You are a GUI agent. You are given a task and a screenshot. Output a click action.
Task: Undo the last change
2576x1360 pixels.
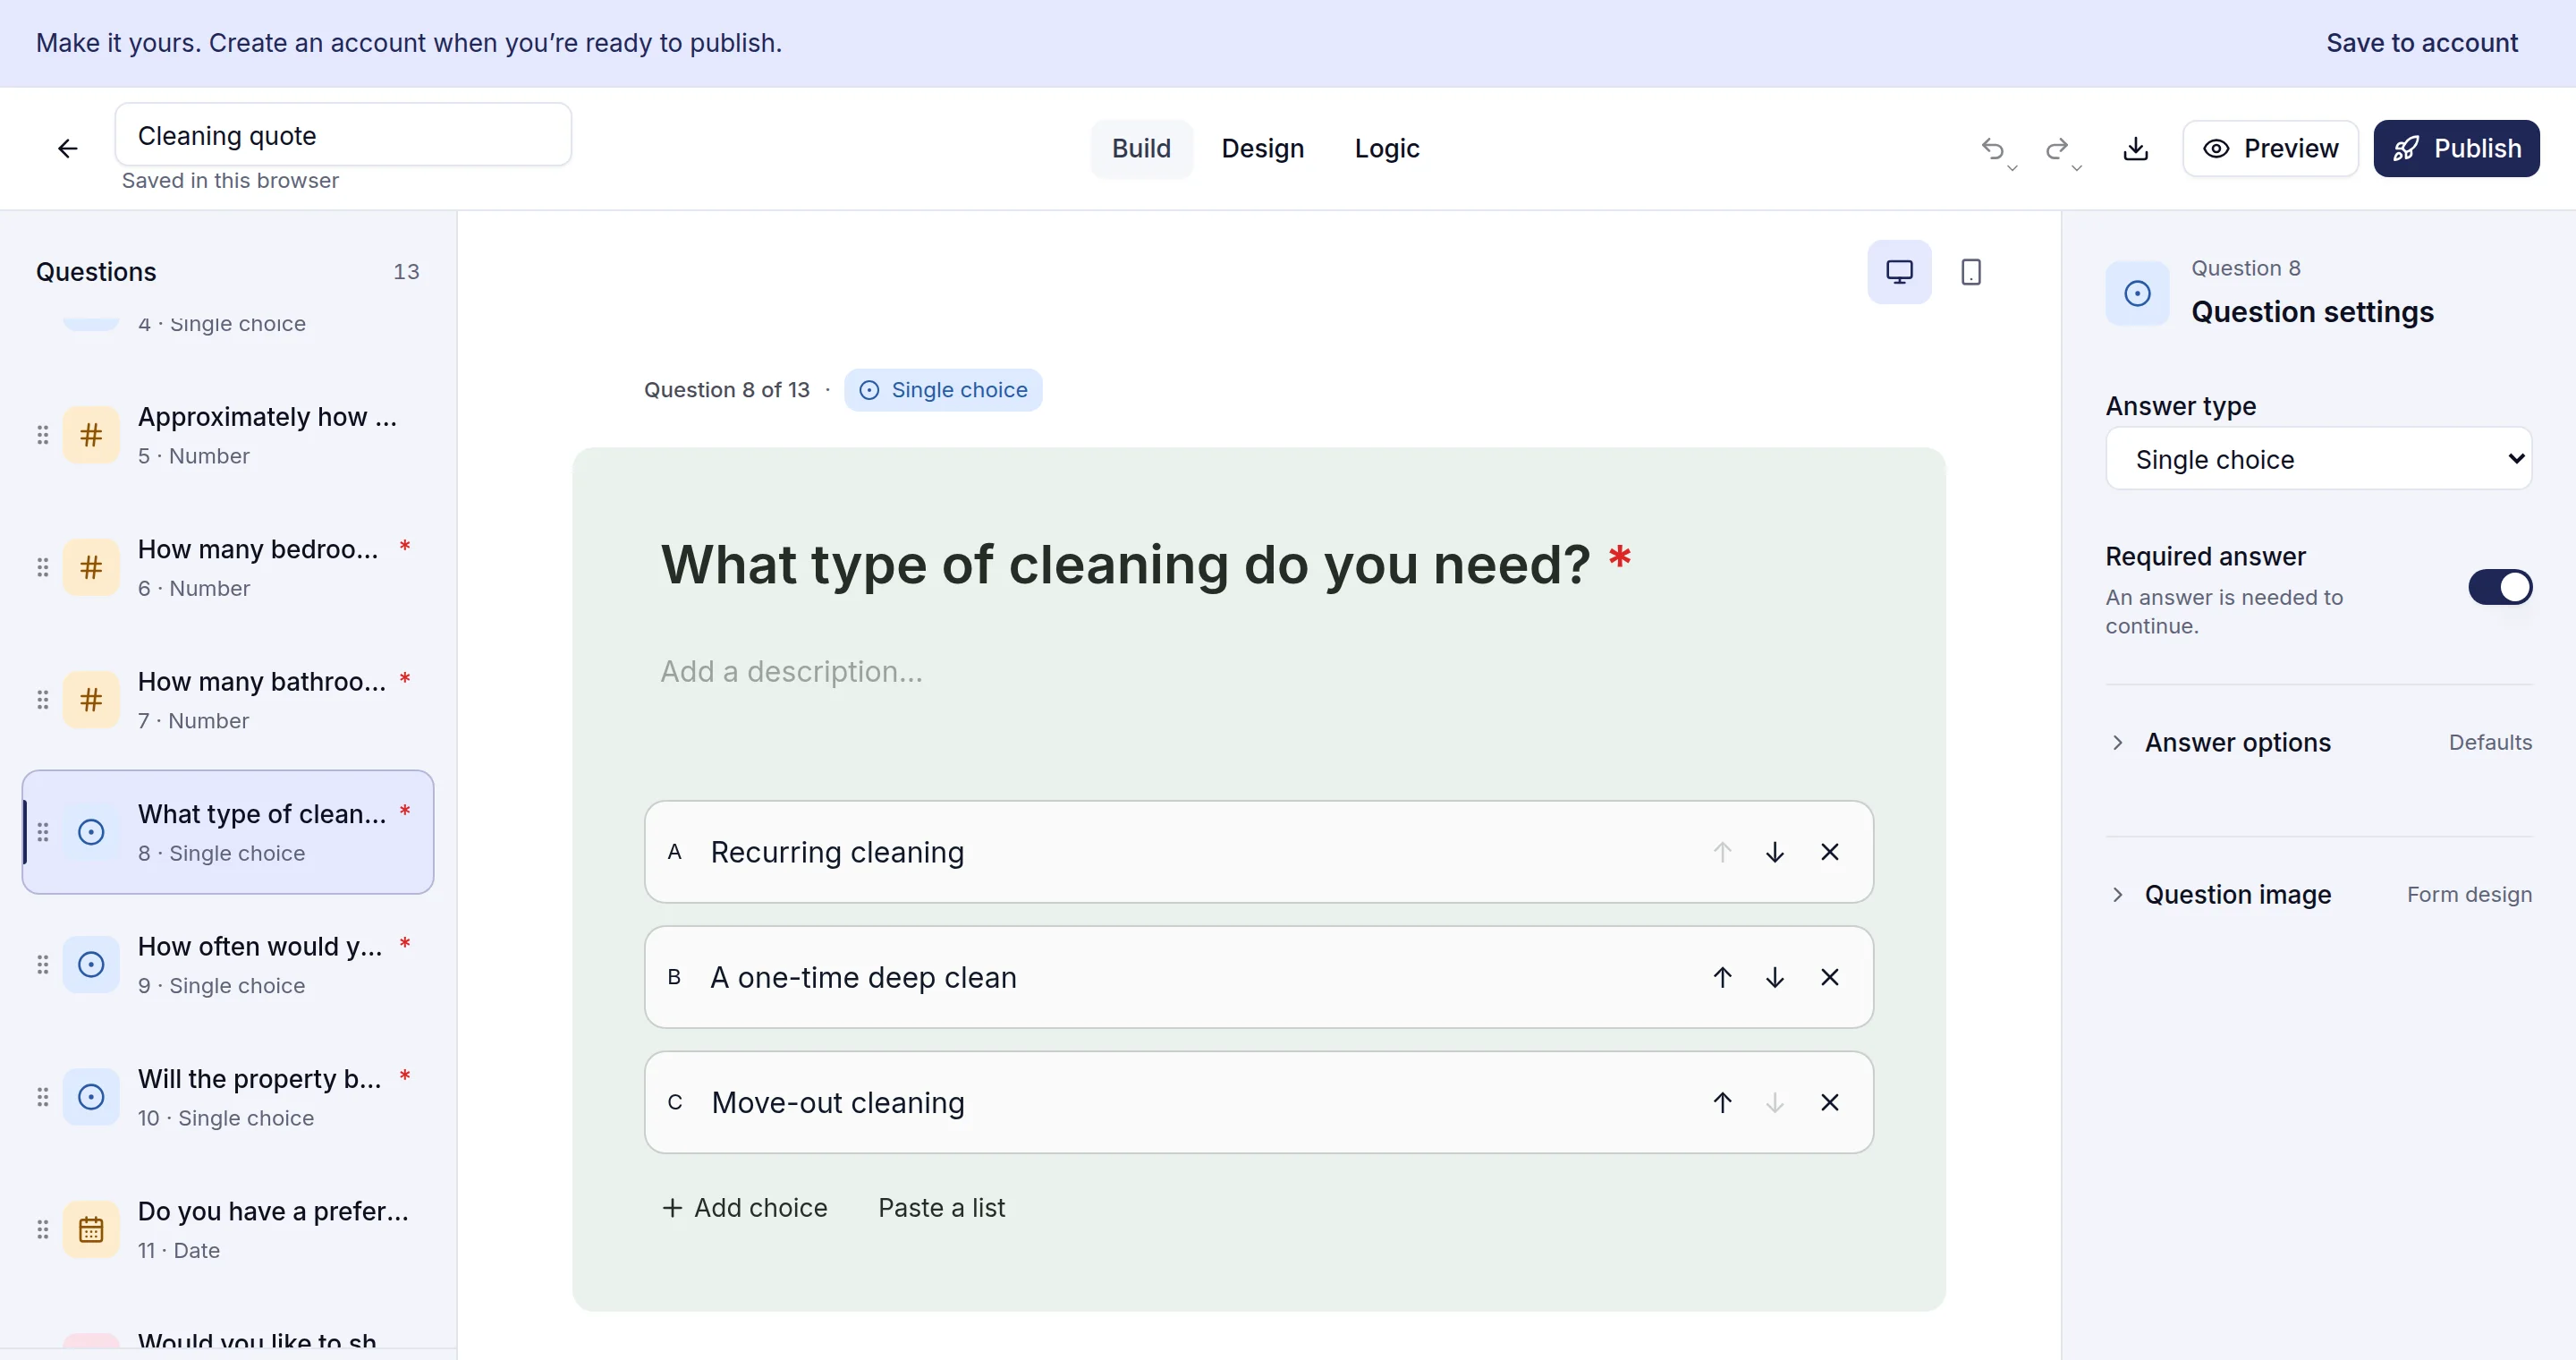1993,149
